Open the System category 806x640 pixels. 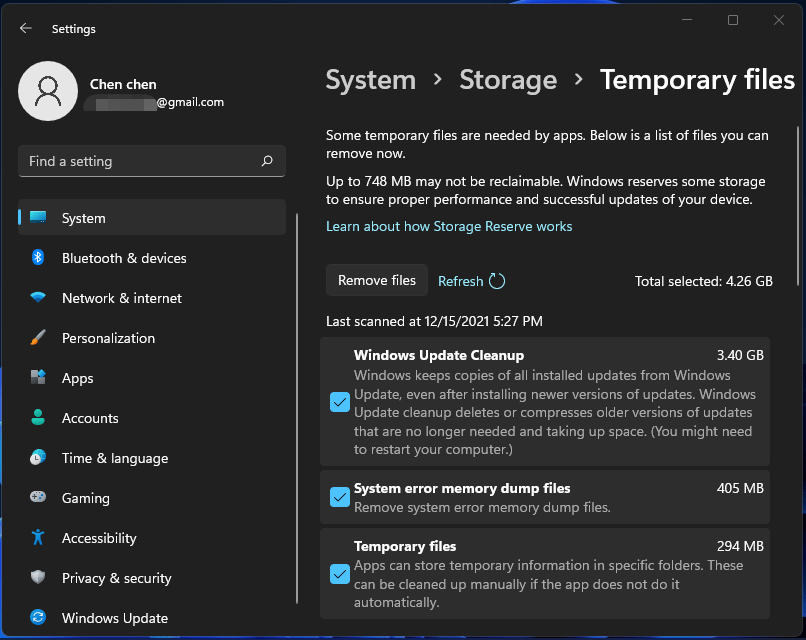point(152,217)
